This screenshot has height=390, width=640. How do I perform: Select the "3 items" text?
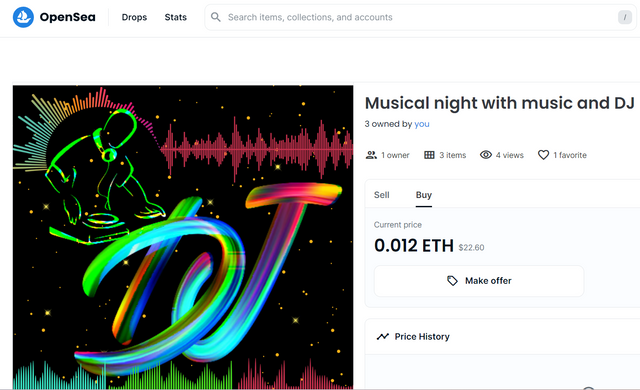click(453, 155)
